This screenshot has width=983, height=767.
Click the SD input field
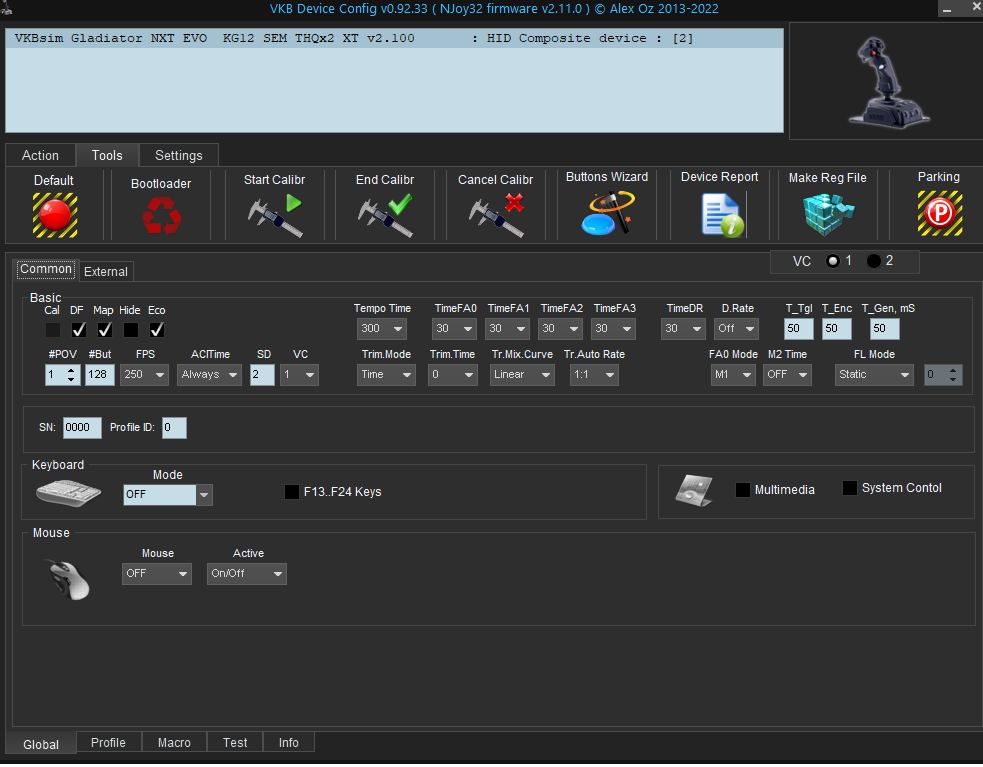[x=262, y=374]
